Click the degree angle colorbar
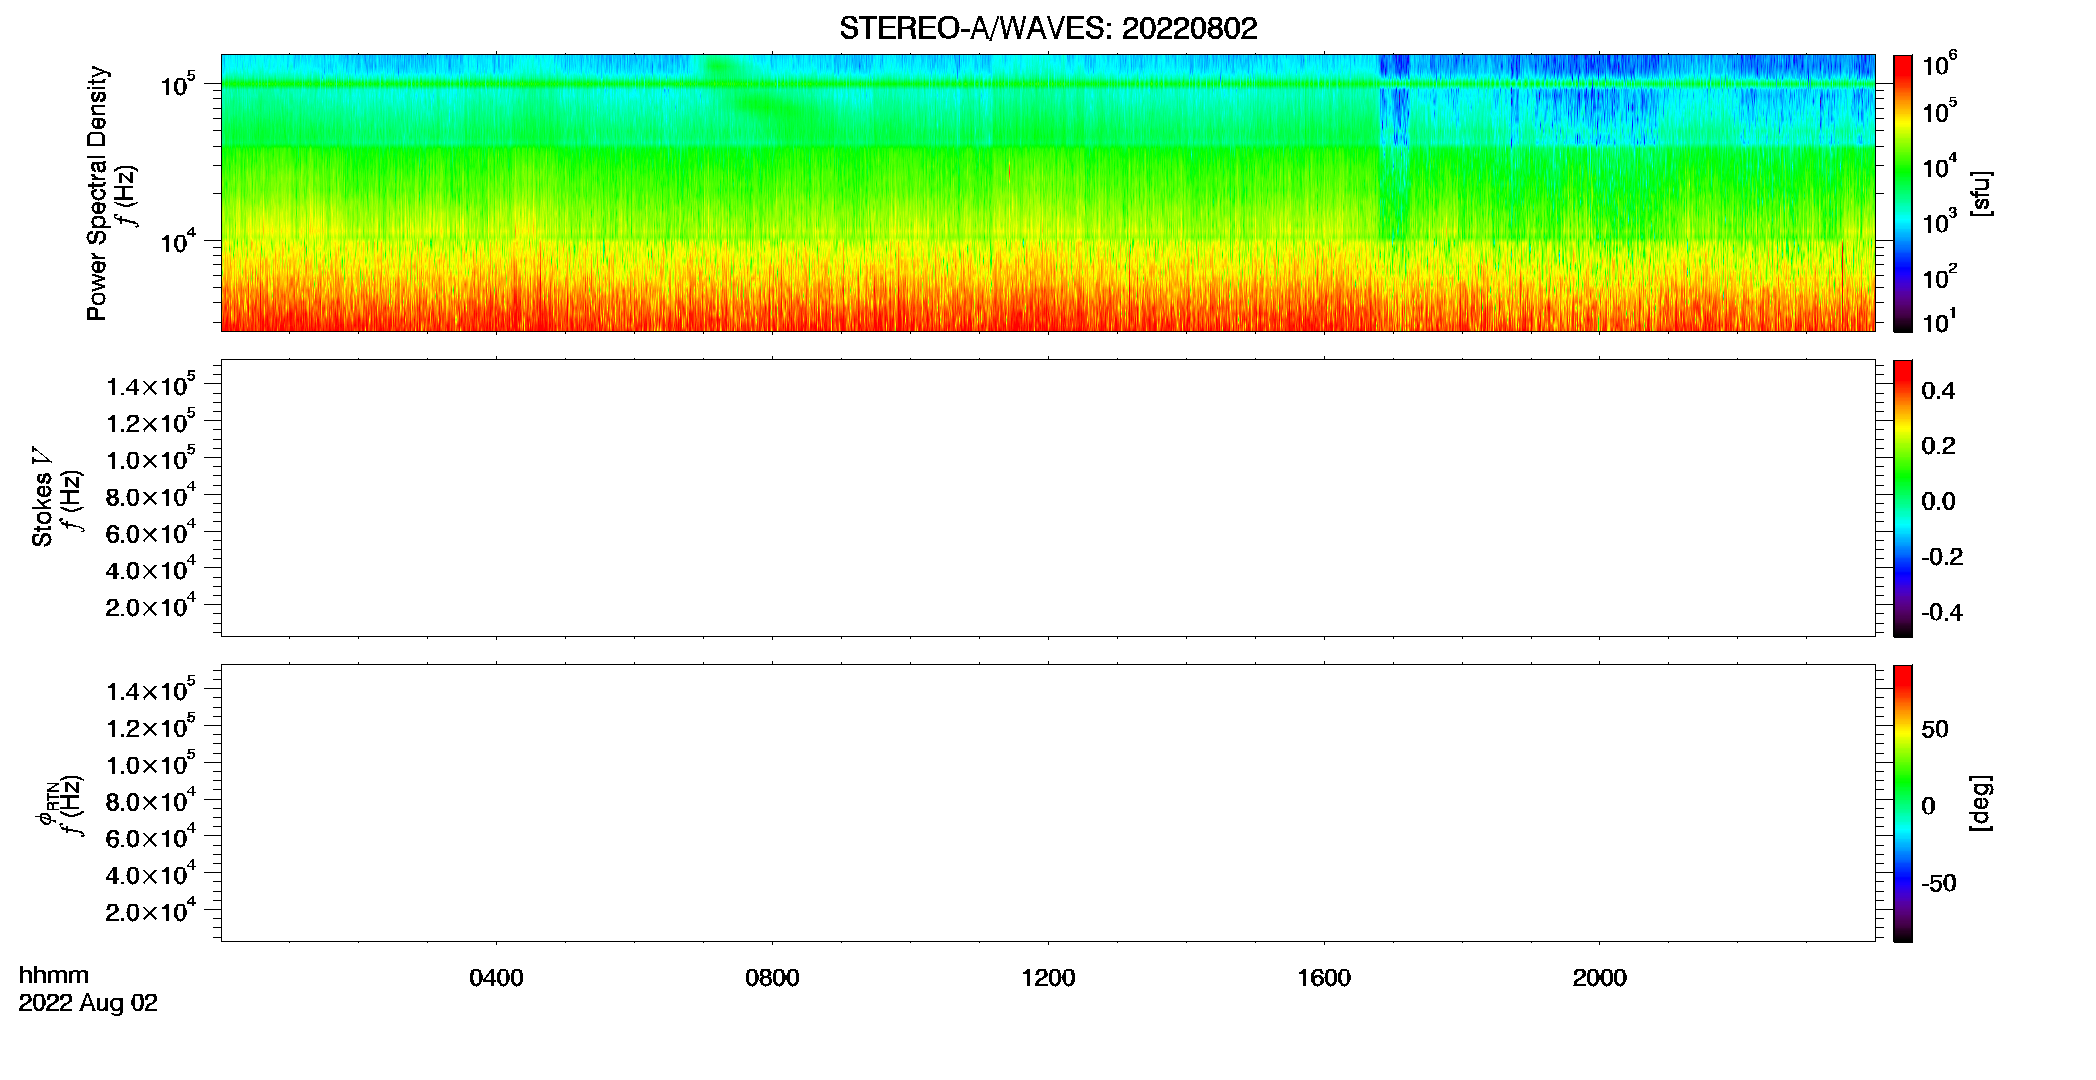This screenshot has width=2096, height=1080. point(1903,803)
